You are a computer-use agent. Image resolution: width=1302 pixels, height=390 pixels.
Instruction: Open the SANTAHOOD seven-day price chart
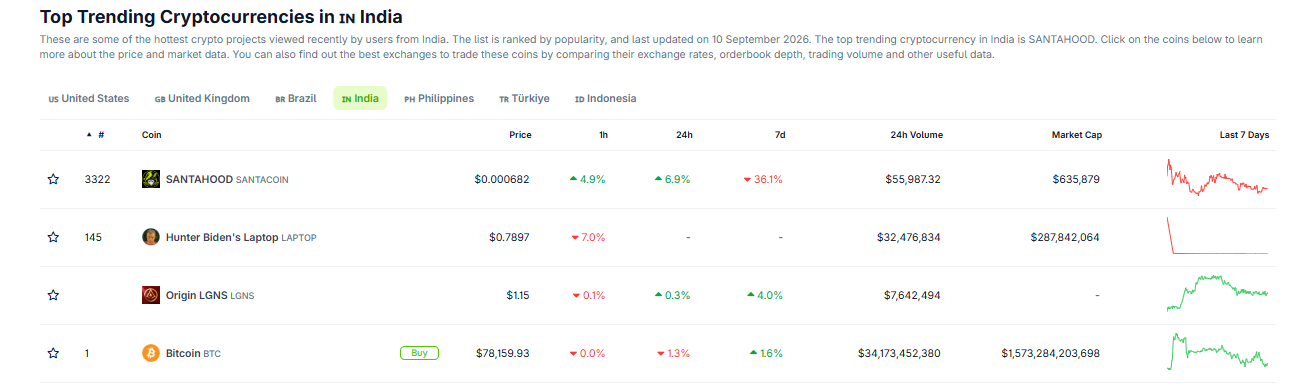click(1217, 178)
